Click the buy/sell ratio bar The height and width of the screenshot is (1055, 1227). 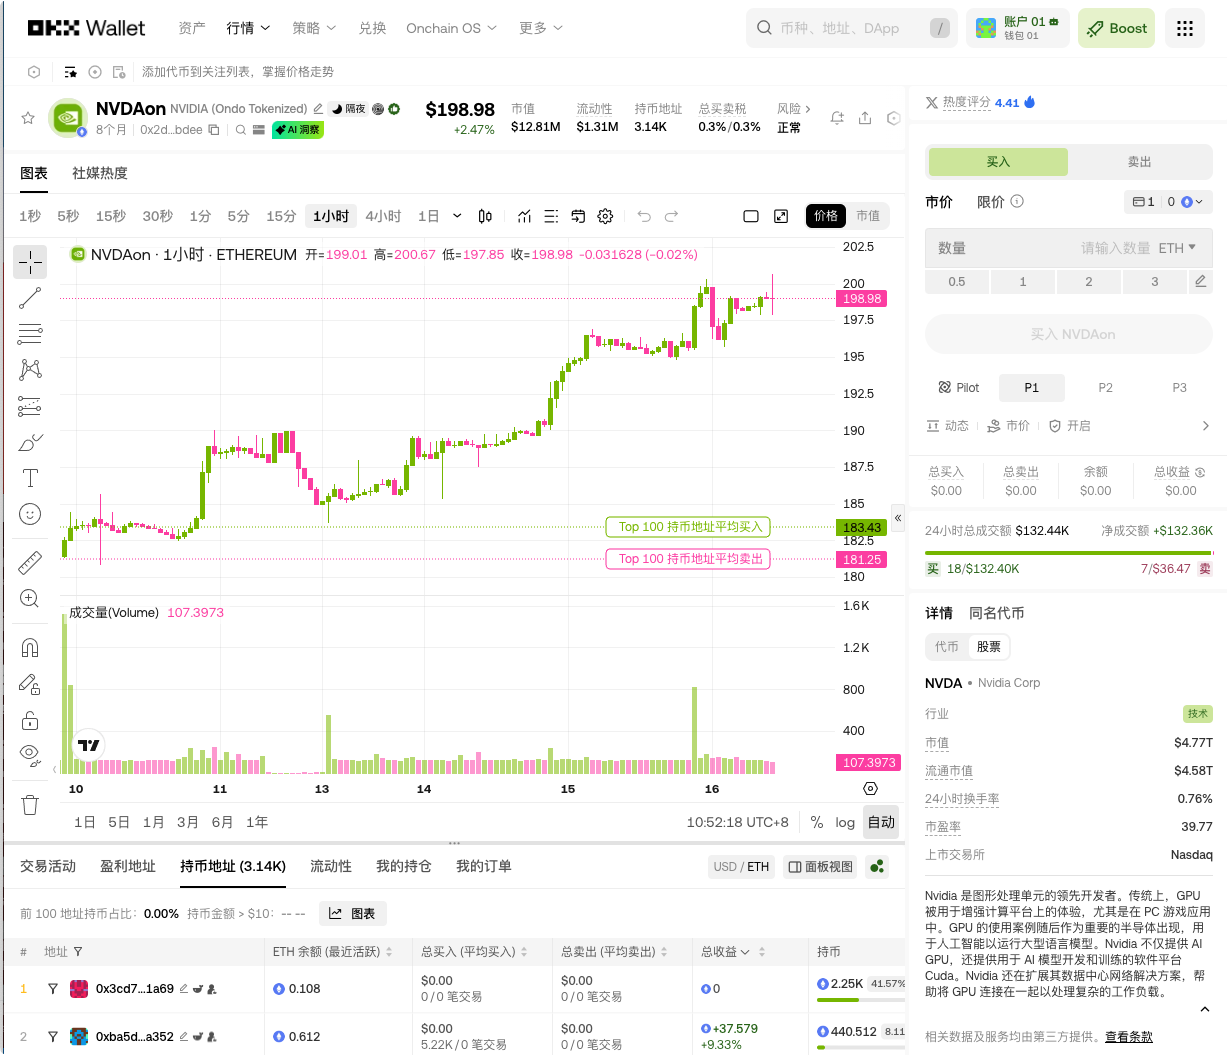1068,551
